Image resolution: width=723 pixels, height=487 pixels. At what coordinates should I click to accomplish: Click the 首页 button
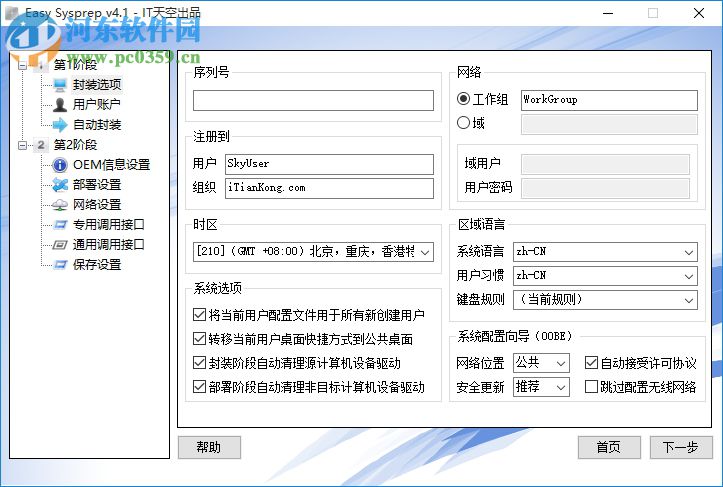point(609,447)
